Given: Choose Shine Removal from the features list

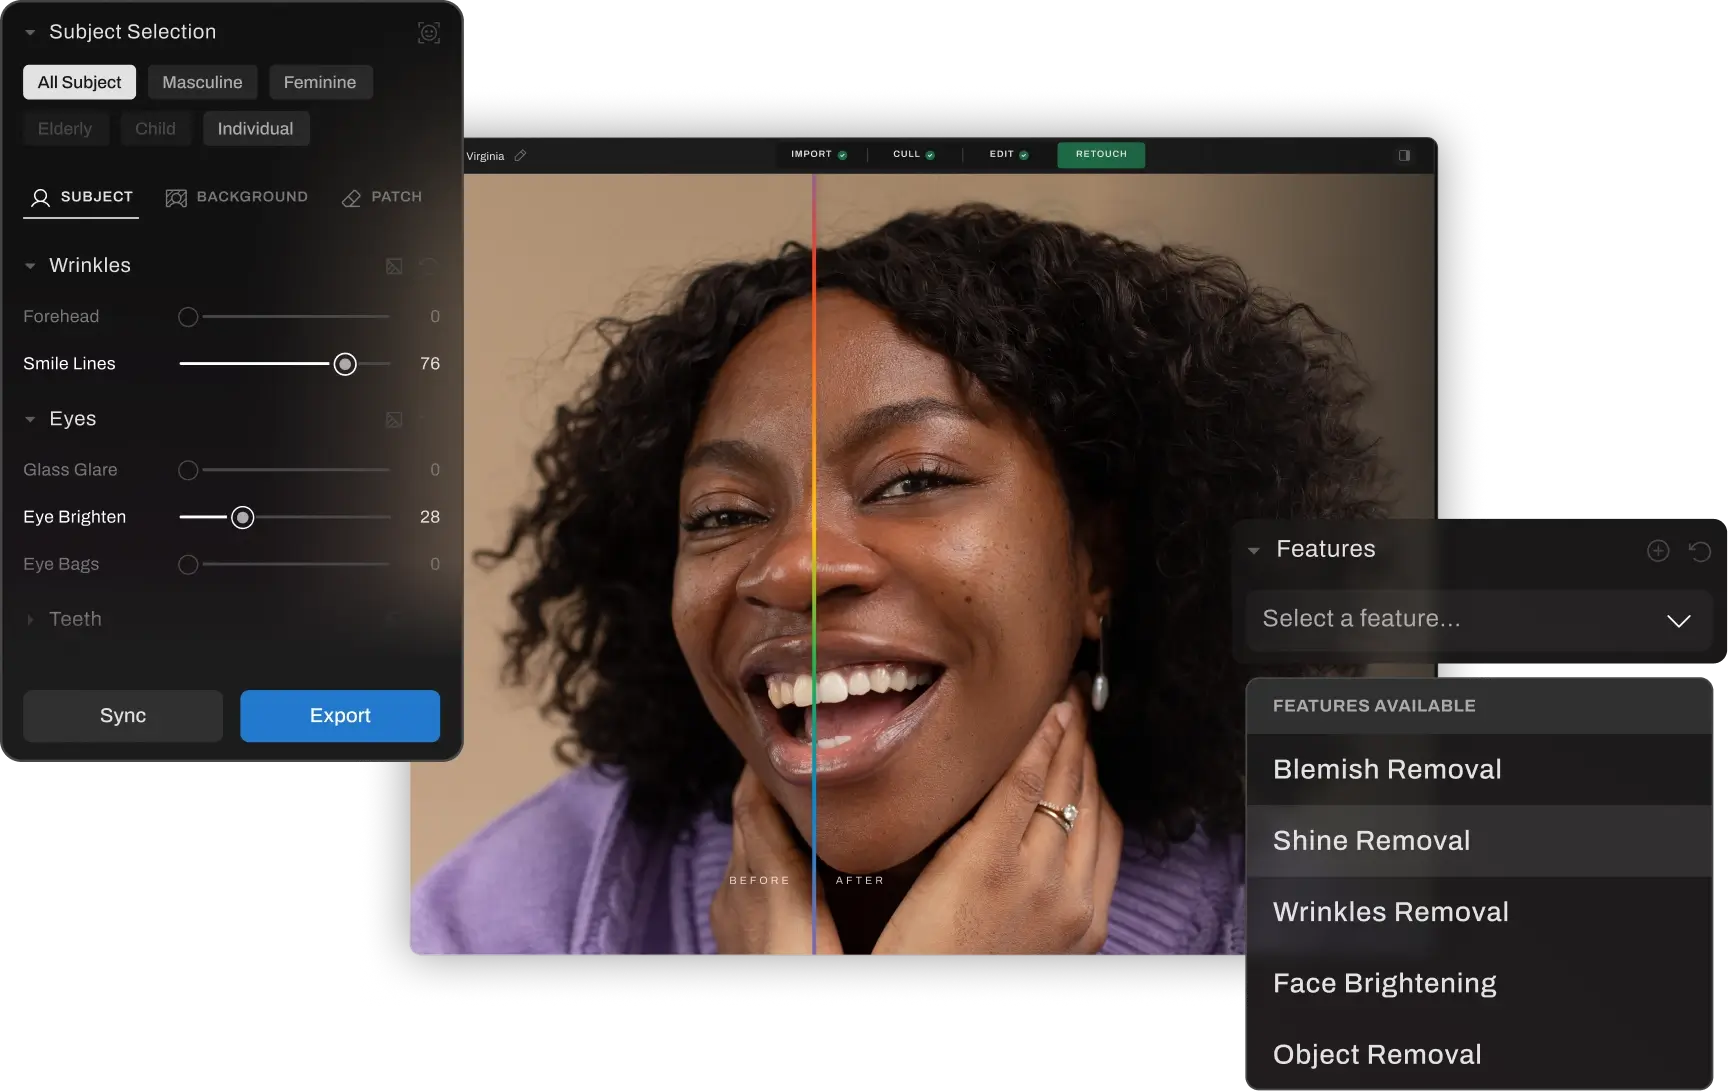Looking at the screenshot, I should (x=1479, y=841).
